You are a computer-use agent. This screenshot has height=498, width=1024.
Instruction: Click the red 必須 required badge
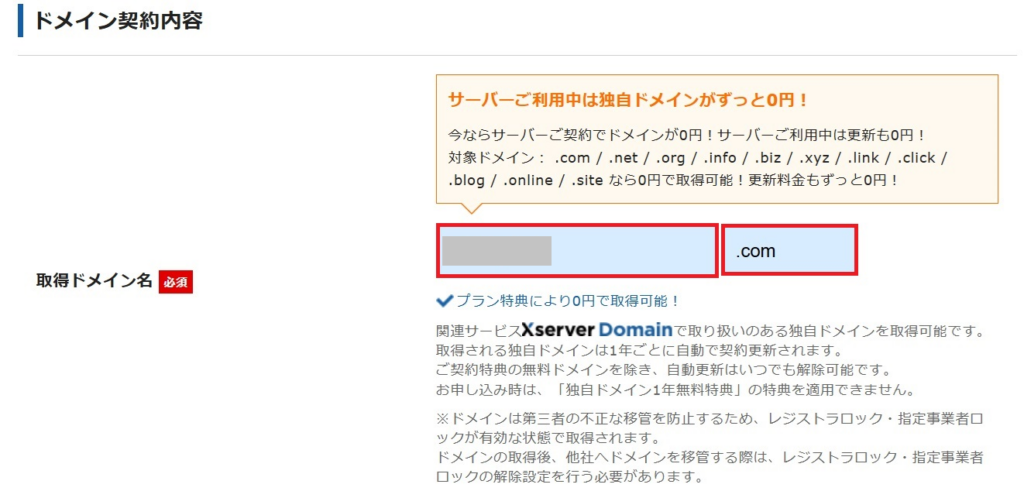coord(176,282)
